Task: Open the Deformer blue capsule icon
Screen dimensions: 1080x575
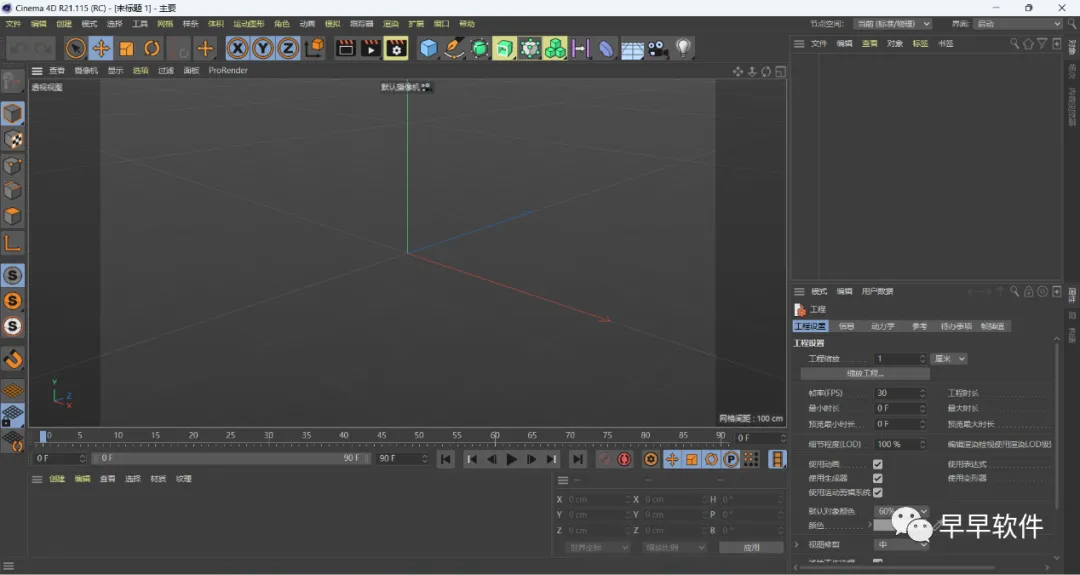Action: [606, 48]
